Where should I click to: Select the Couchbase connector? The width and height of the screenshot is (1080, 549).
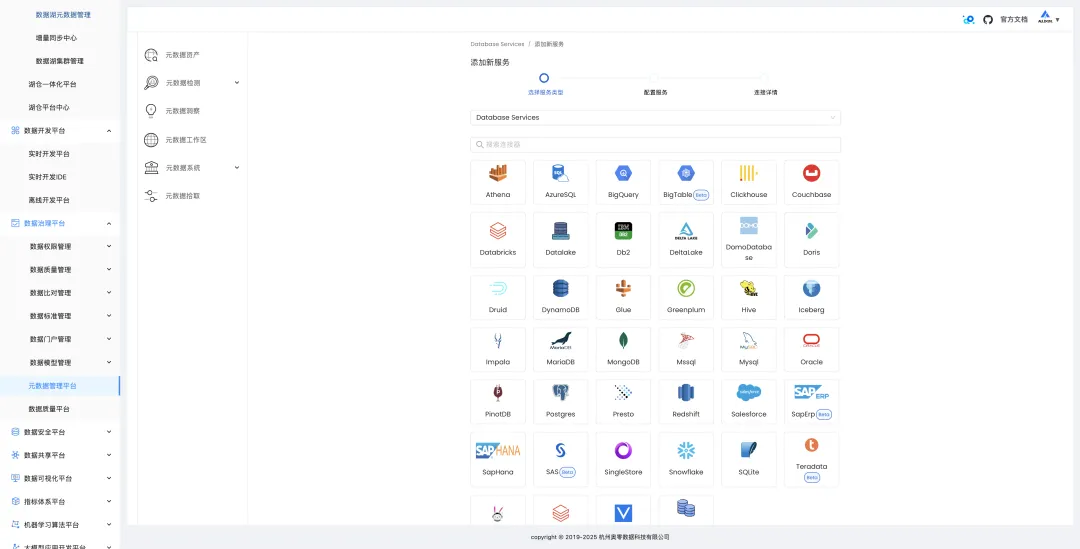click(x=811, y=183)
